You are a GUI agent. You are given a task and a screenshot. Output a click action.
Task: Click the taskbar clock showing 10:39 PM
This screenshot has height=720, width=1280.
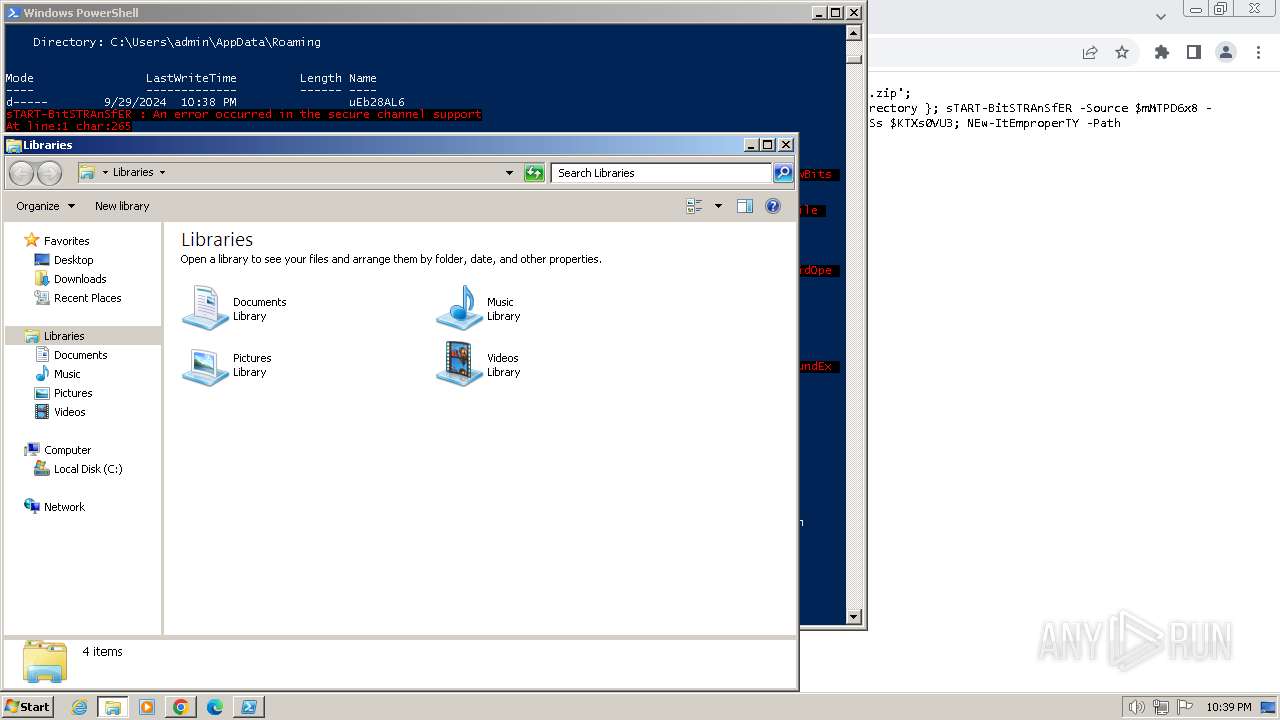coord(1229,707)
